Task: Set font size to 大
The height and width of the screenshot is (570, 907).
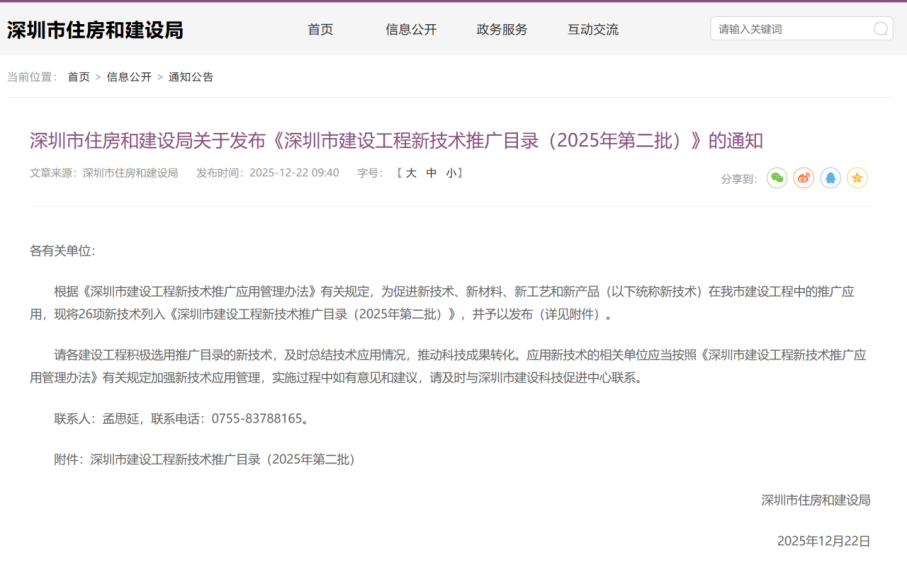Action: click(411, 173)
